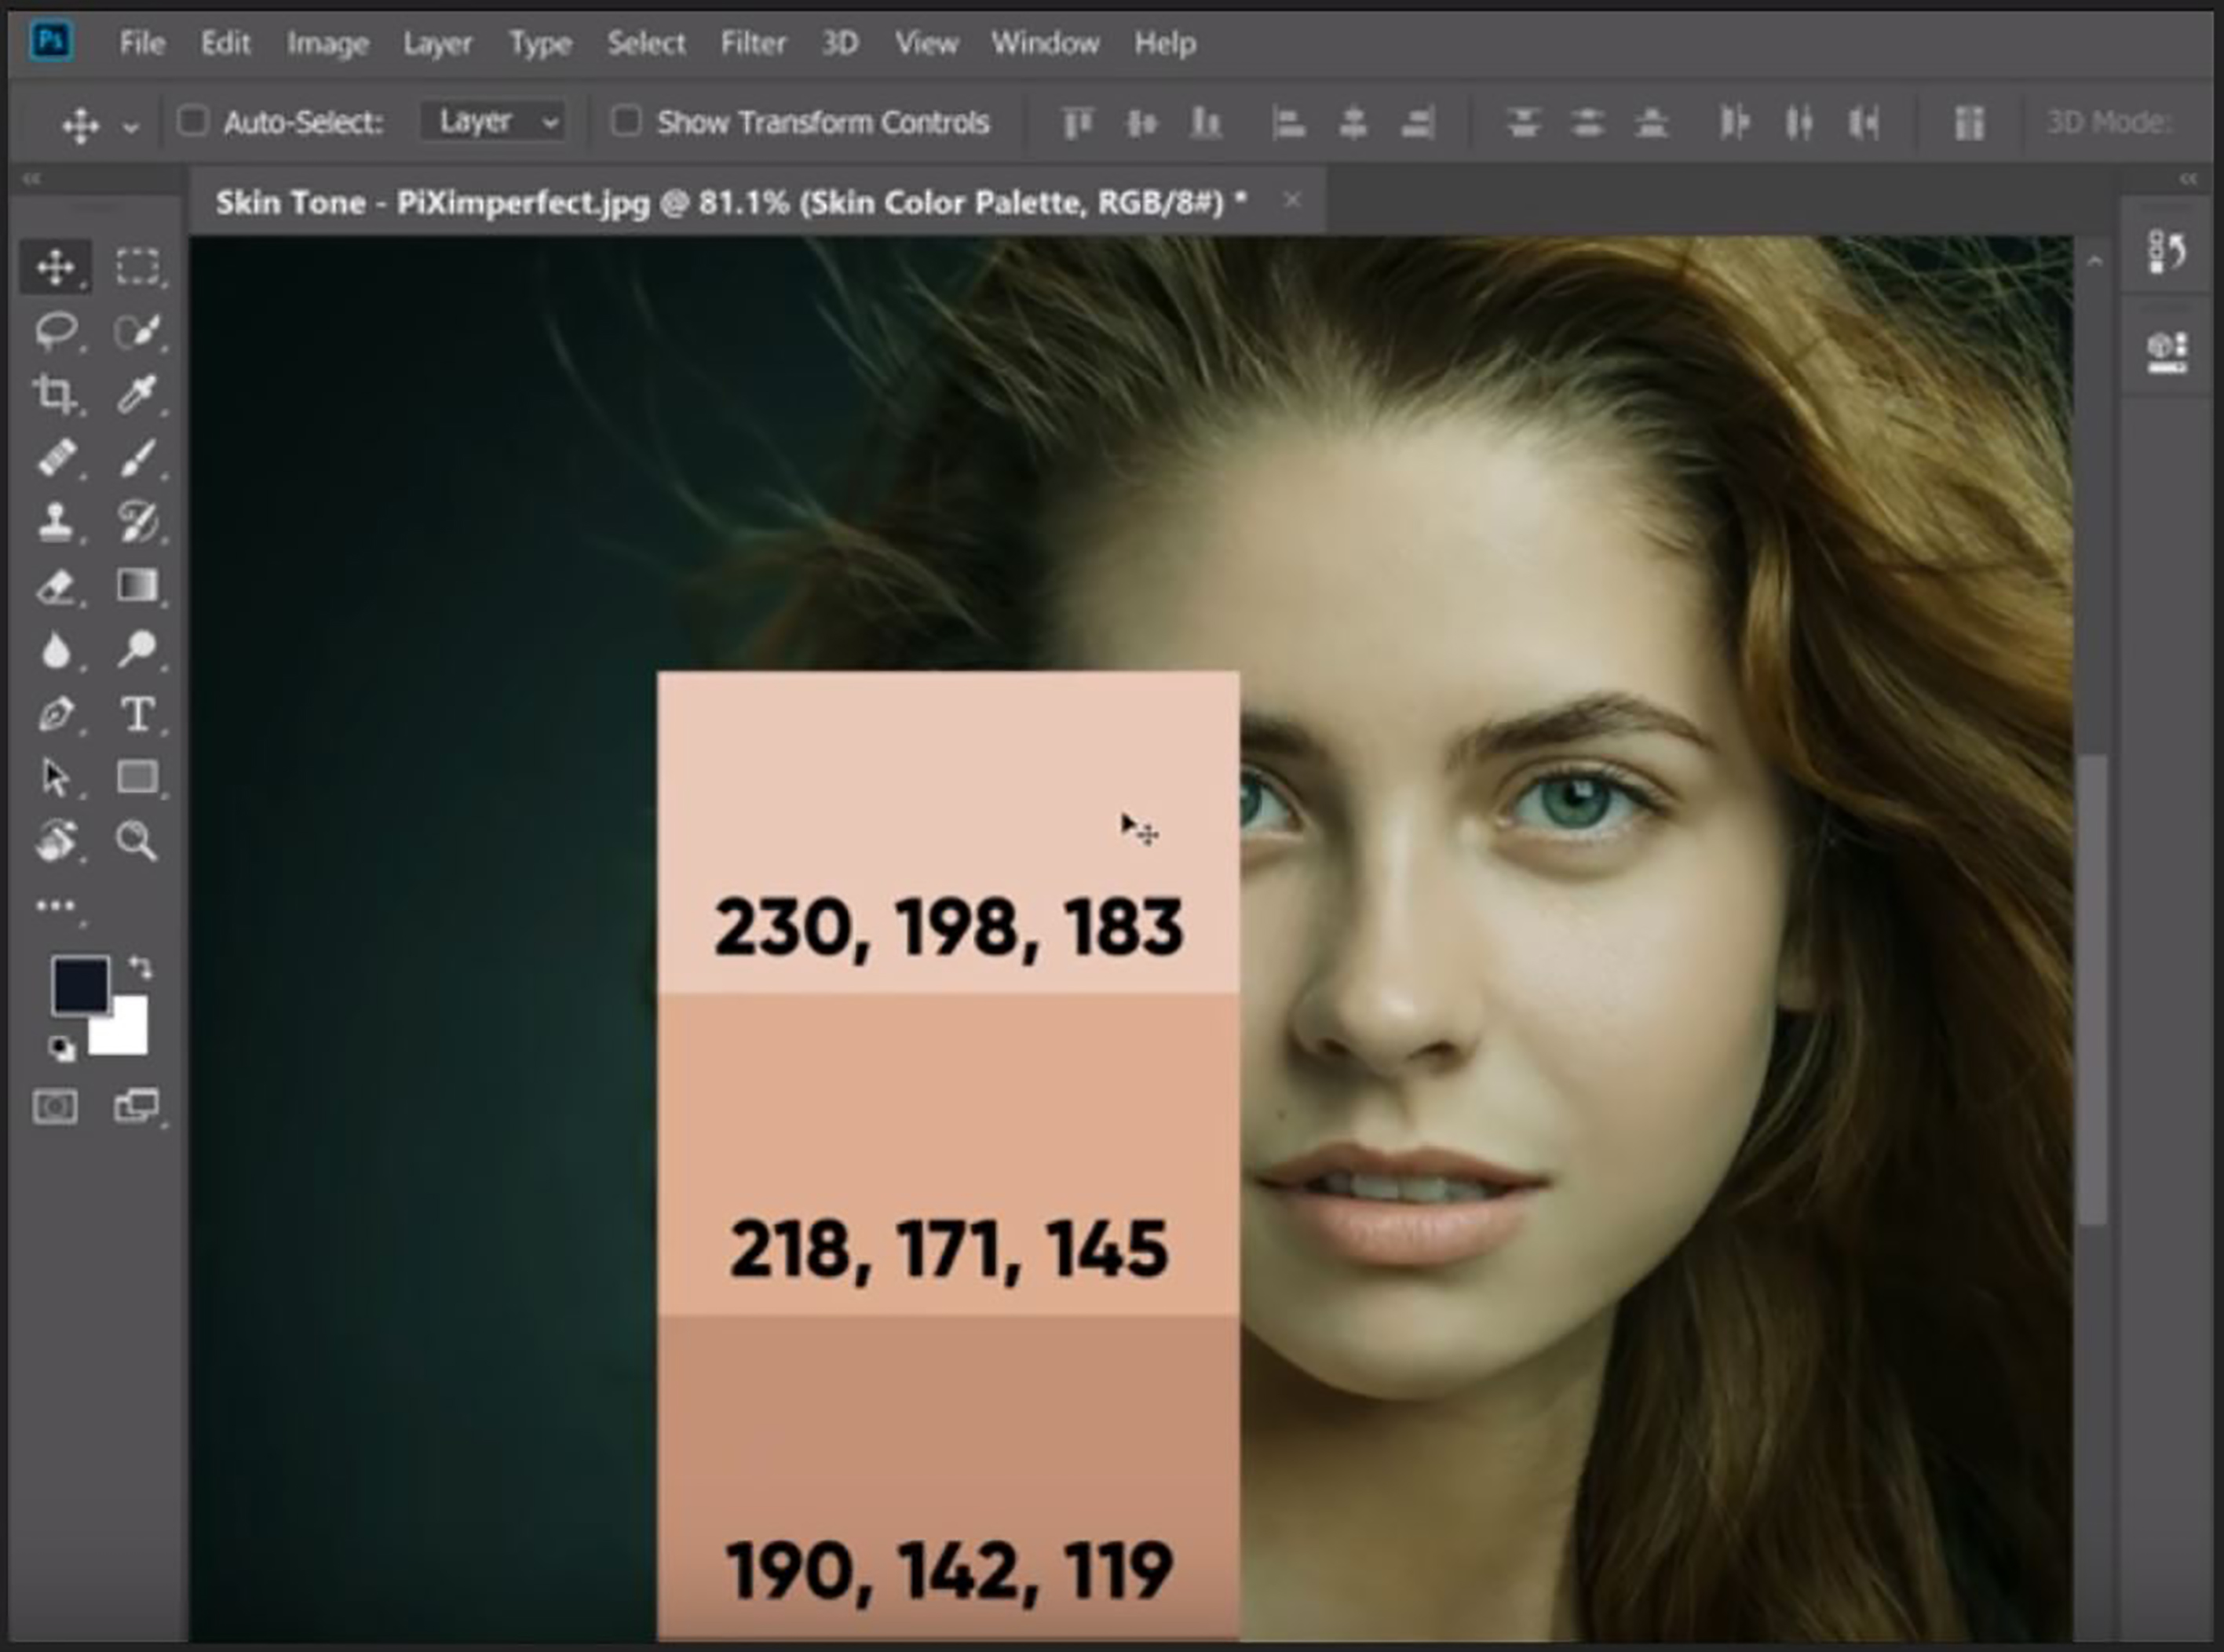The width and height of the screenshot is (2224, 1652).
Task: Align left edges in options bar
Action: 1288,123
